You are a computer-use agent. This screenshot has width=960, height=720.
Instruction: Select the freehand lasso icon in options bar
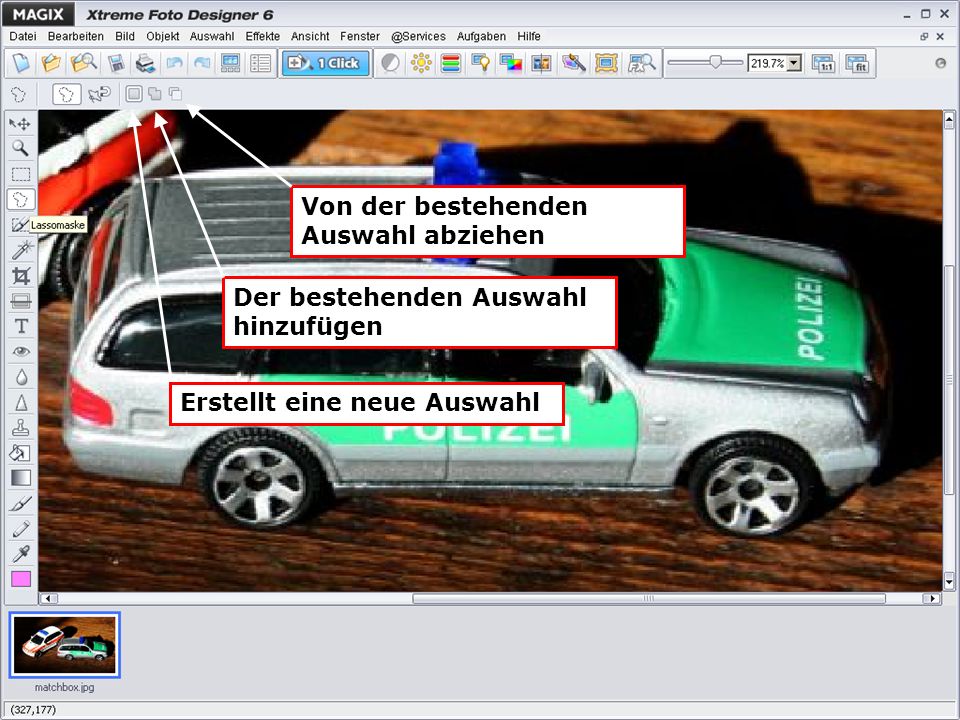tap(19, 94)
